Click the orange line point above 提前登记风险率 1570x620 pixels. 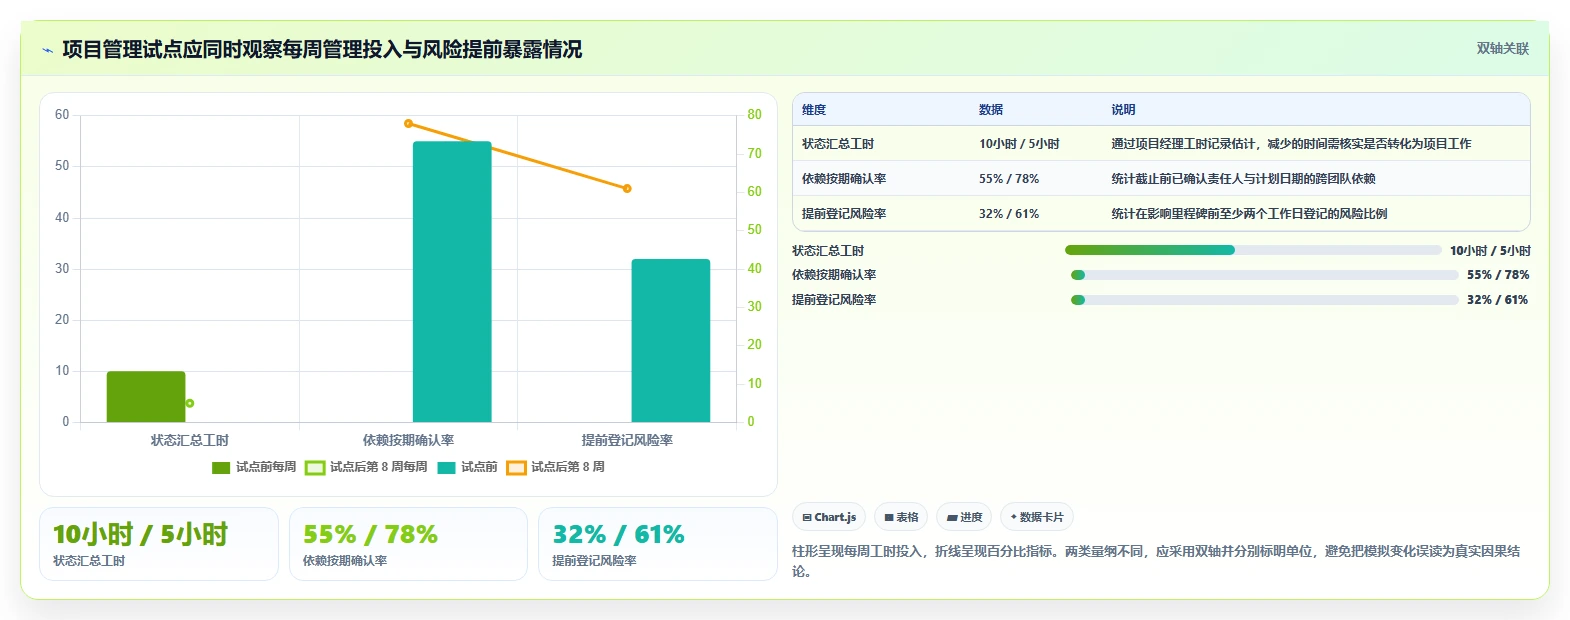627,188
